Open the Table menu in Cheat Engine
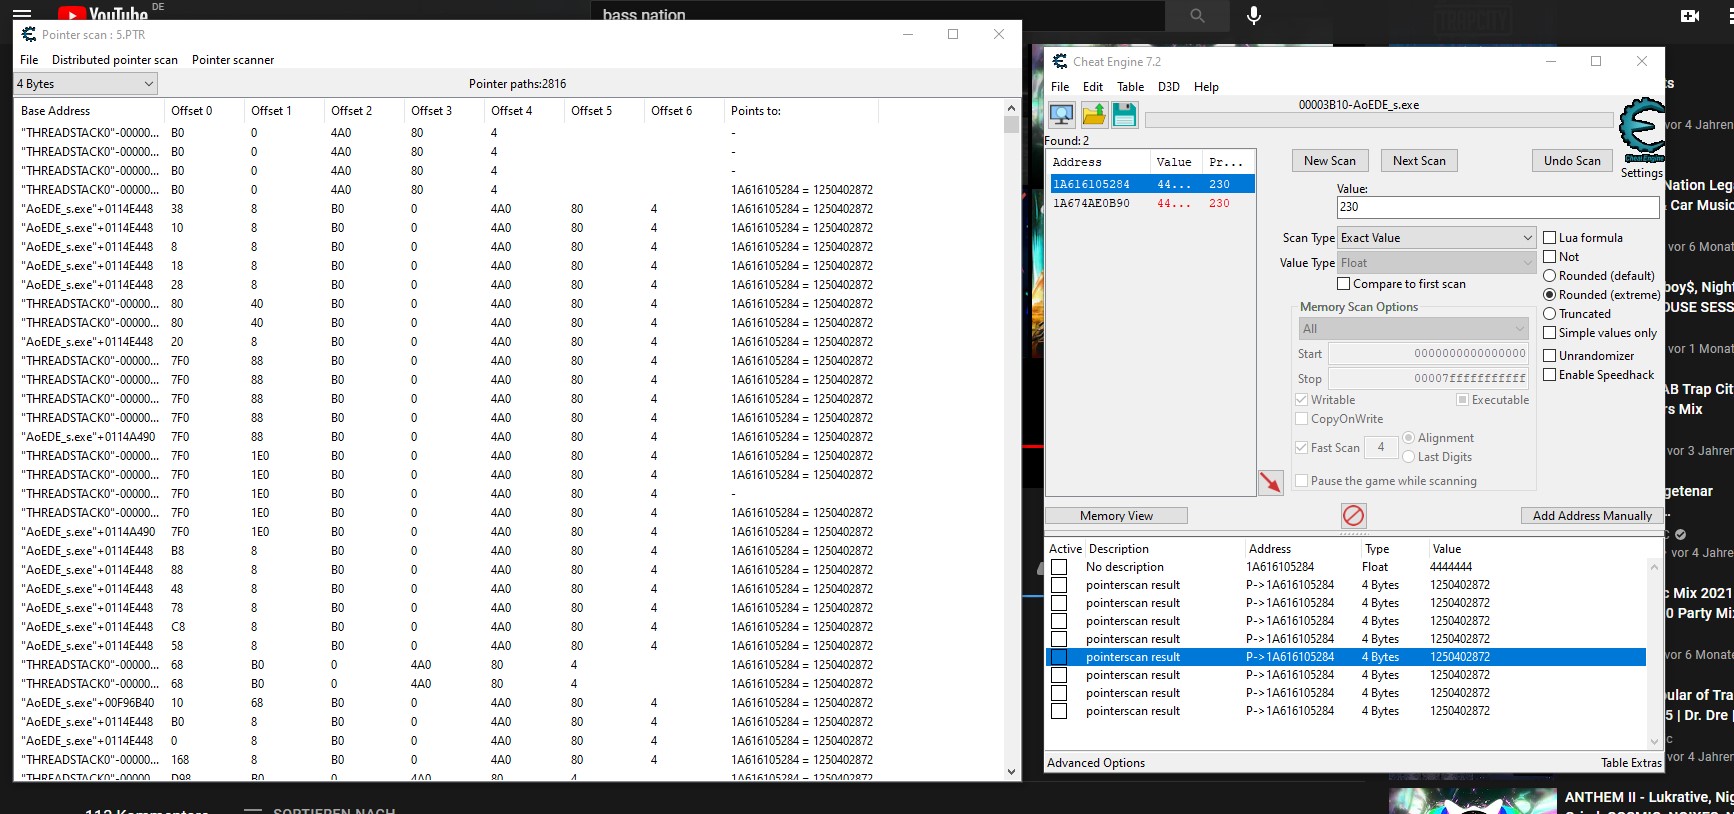The width and height of the screenshot is (1734, 814). point(1130,87)
